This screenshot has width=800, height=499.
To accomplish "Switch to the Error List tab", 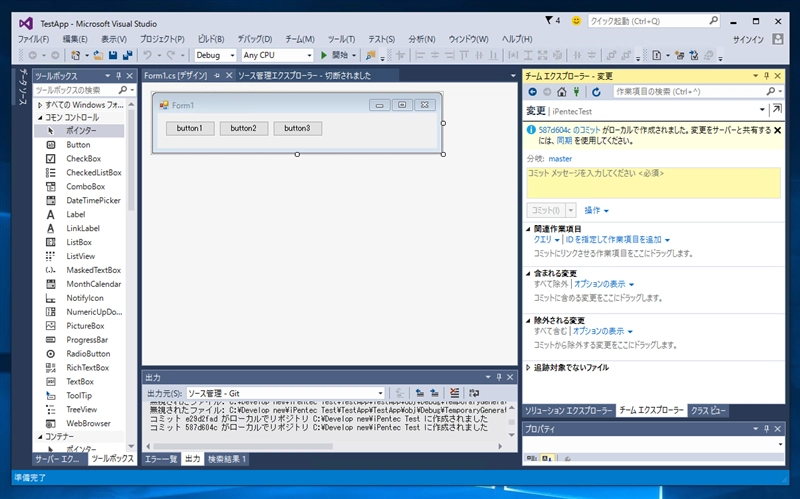I will tap(161, 459).
